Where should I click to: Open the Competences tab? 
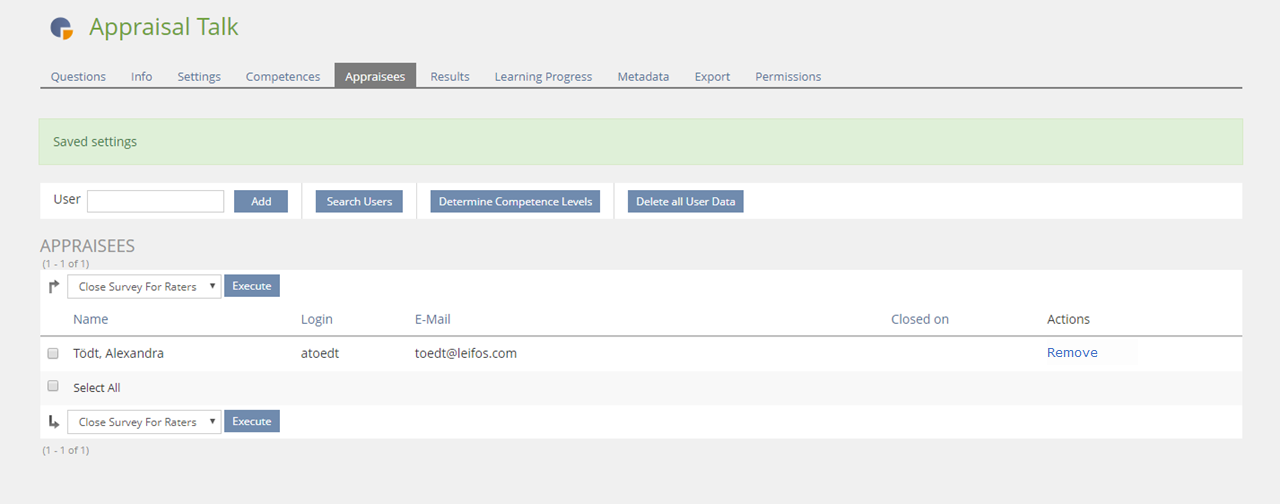tap(283, 76)
